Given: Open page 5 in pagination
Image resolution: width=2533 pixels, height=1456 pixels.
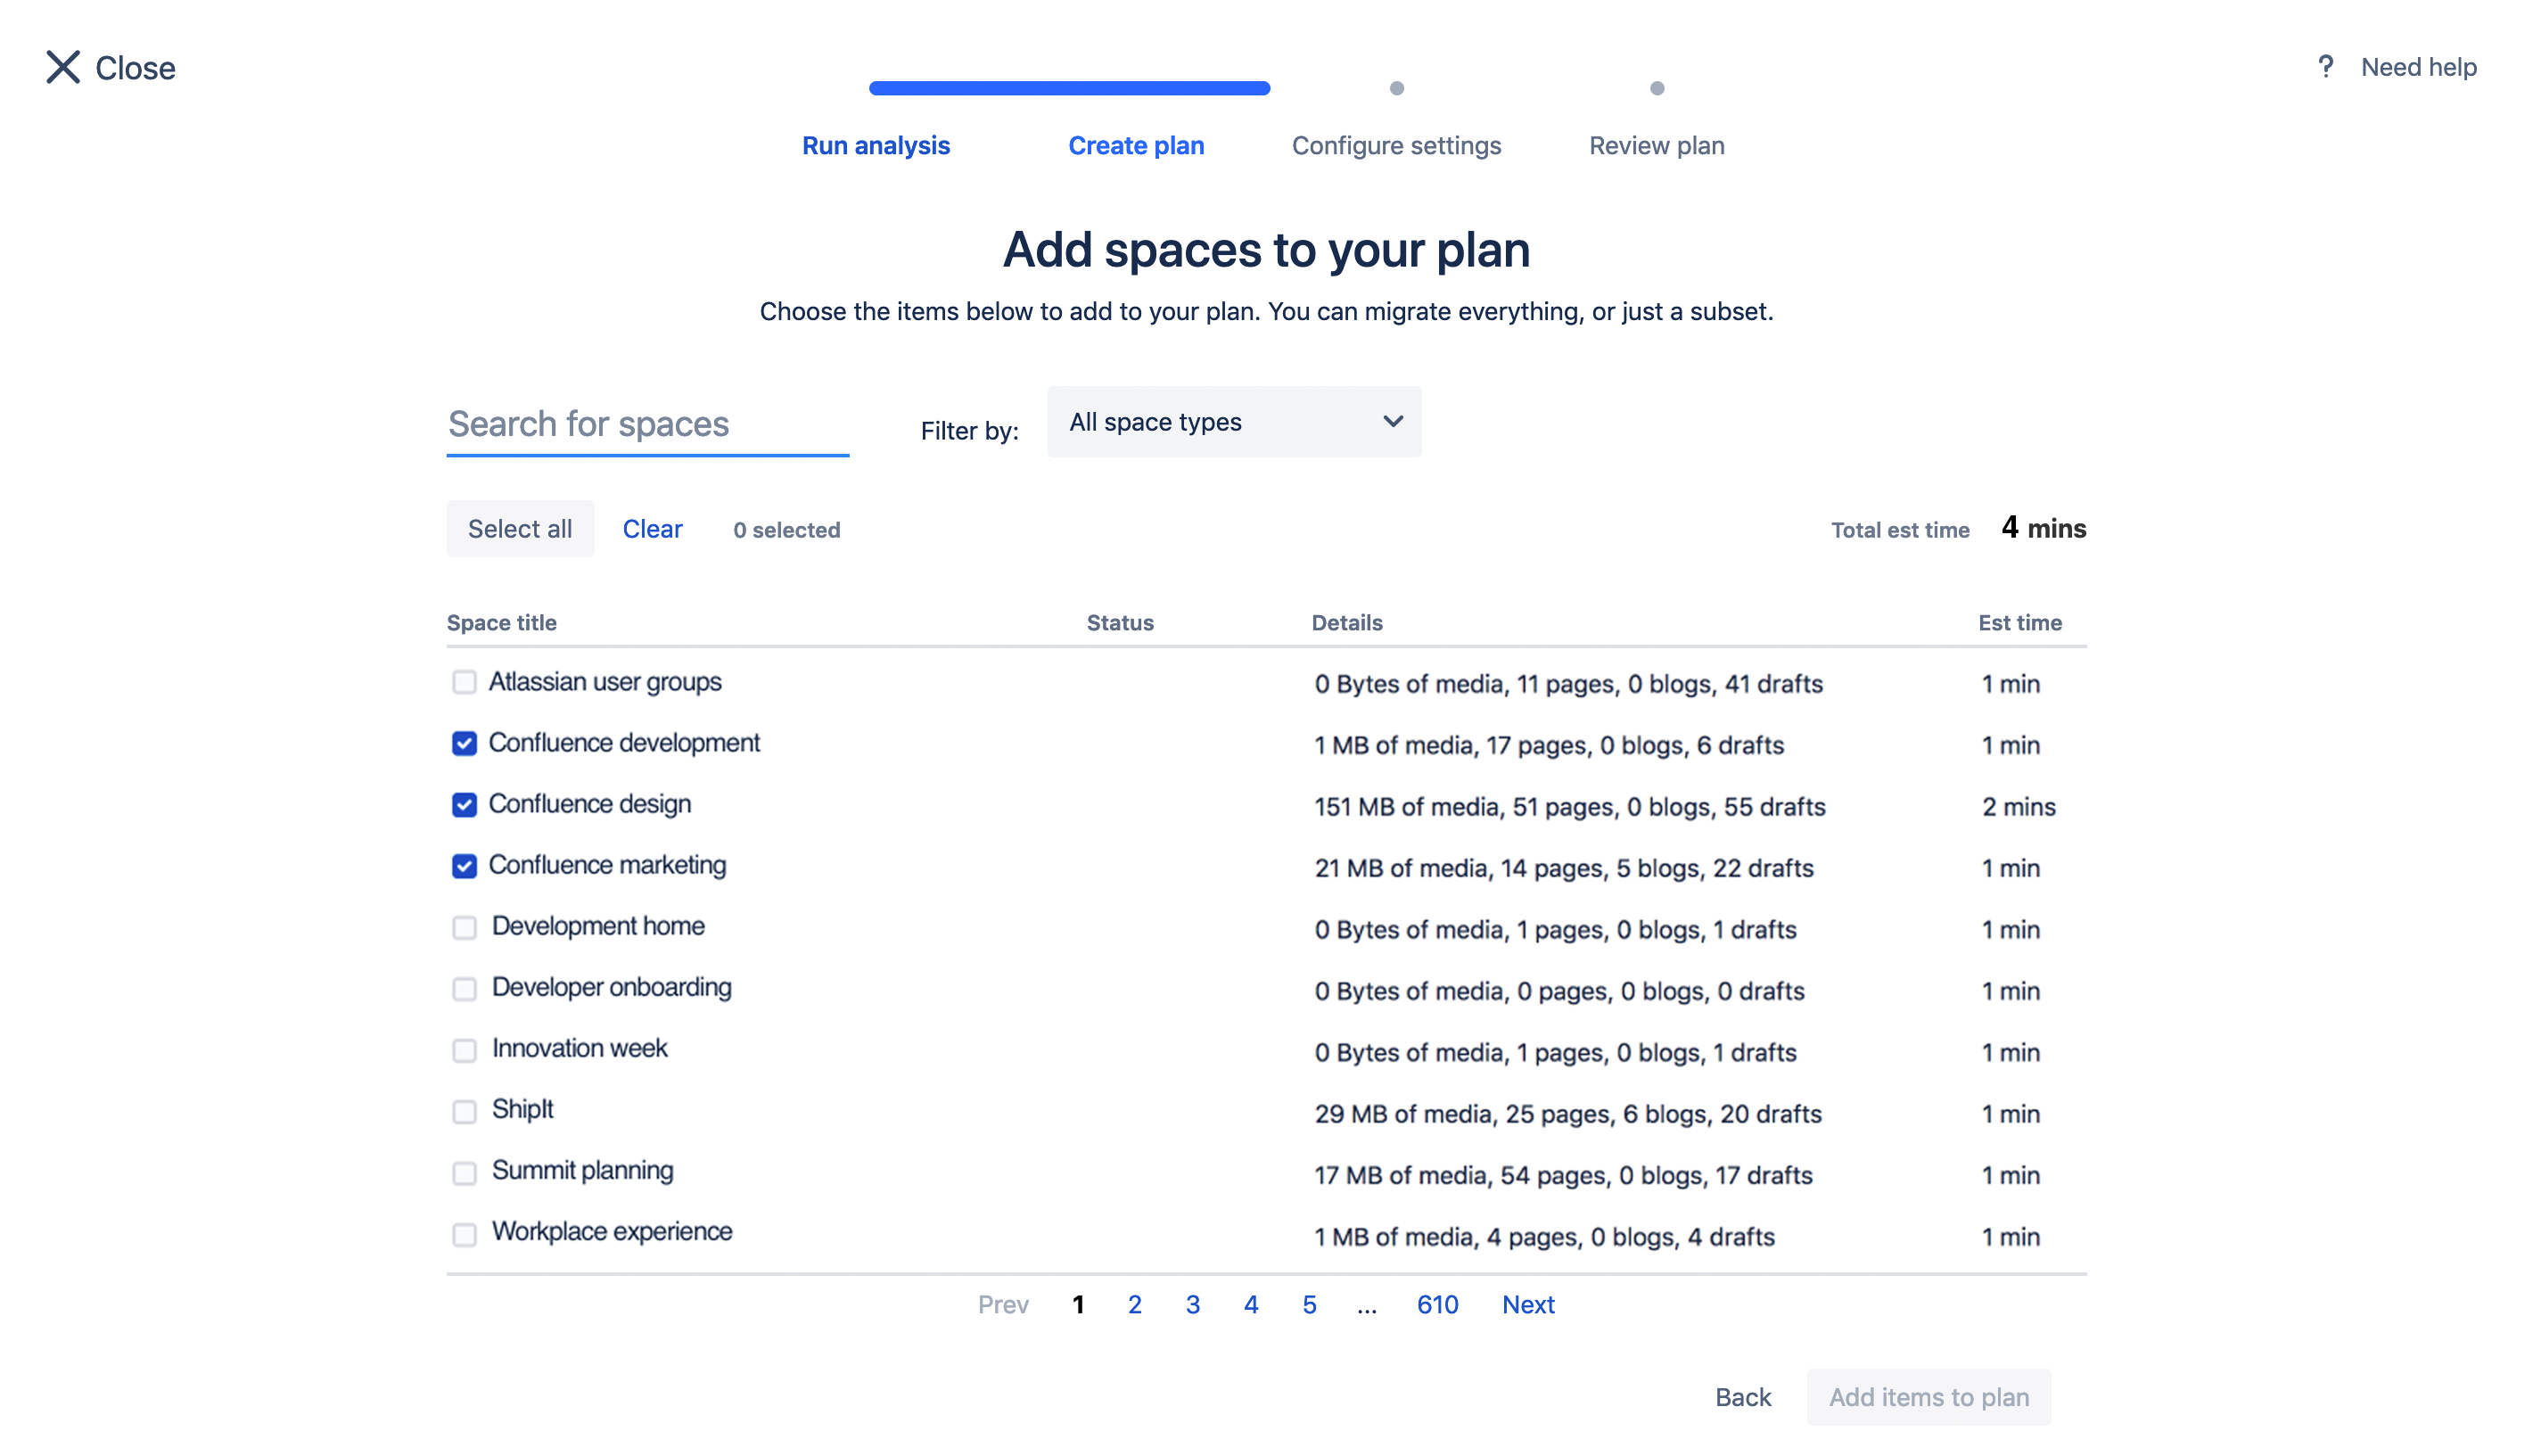Looking at the screenshot, I should click(1308, 1303).
